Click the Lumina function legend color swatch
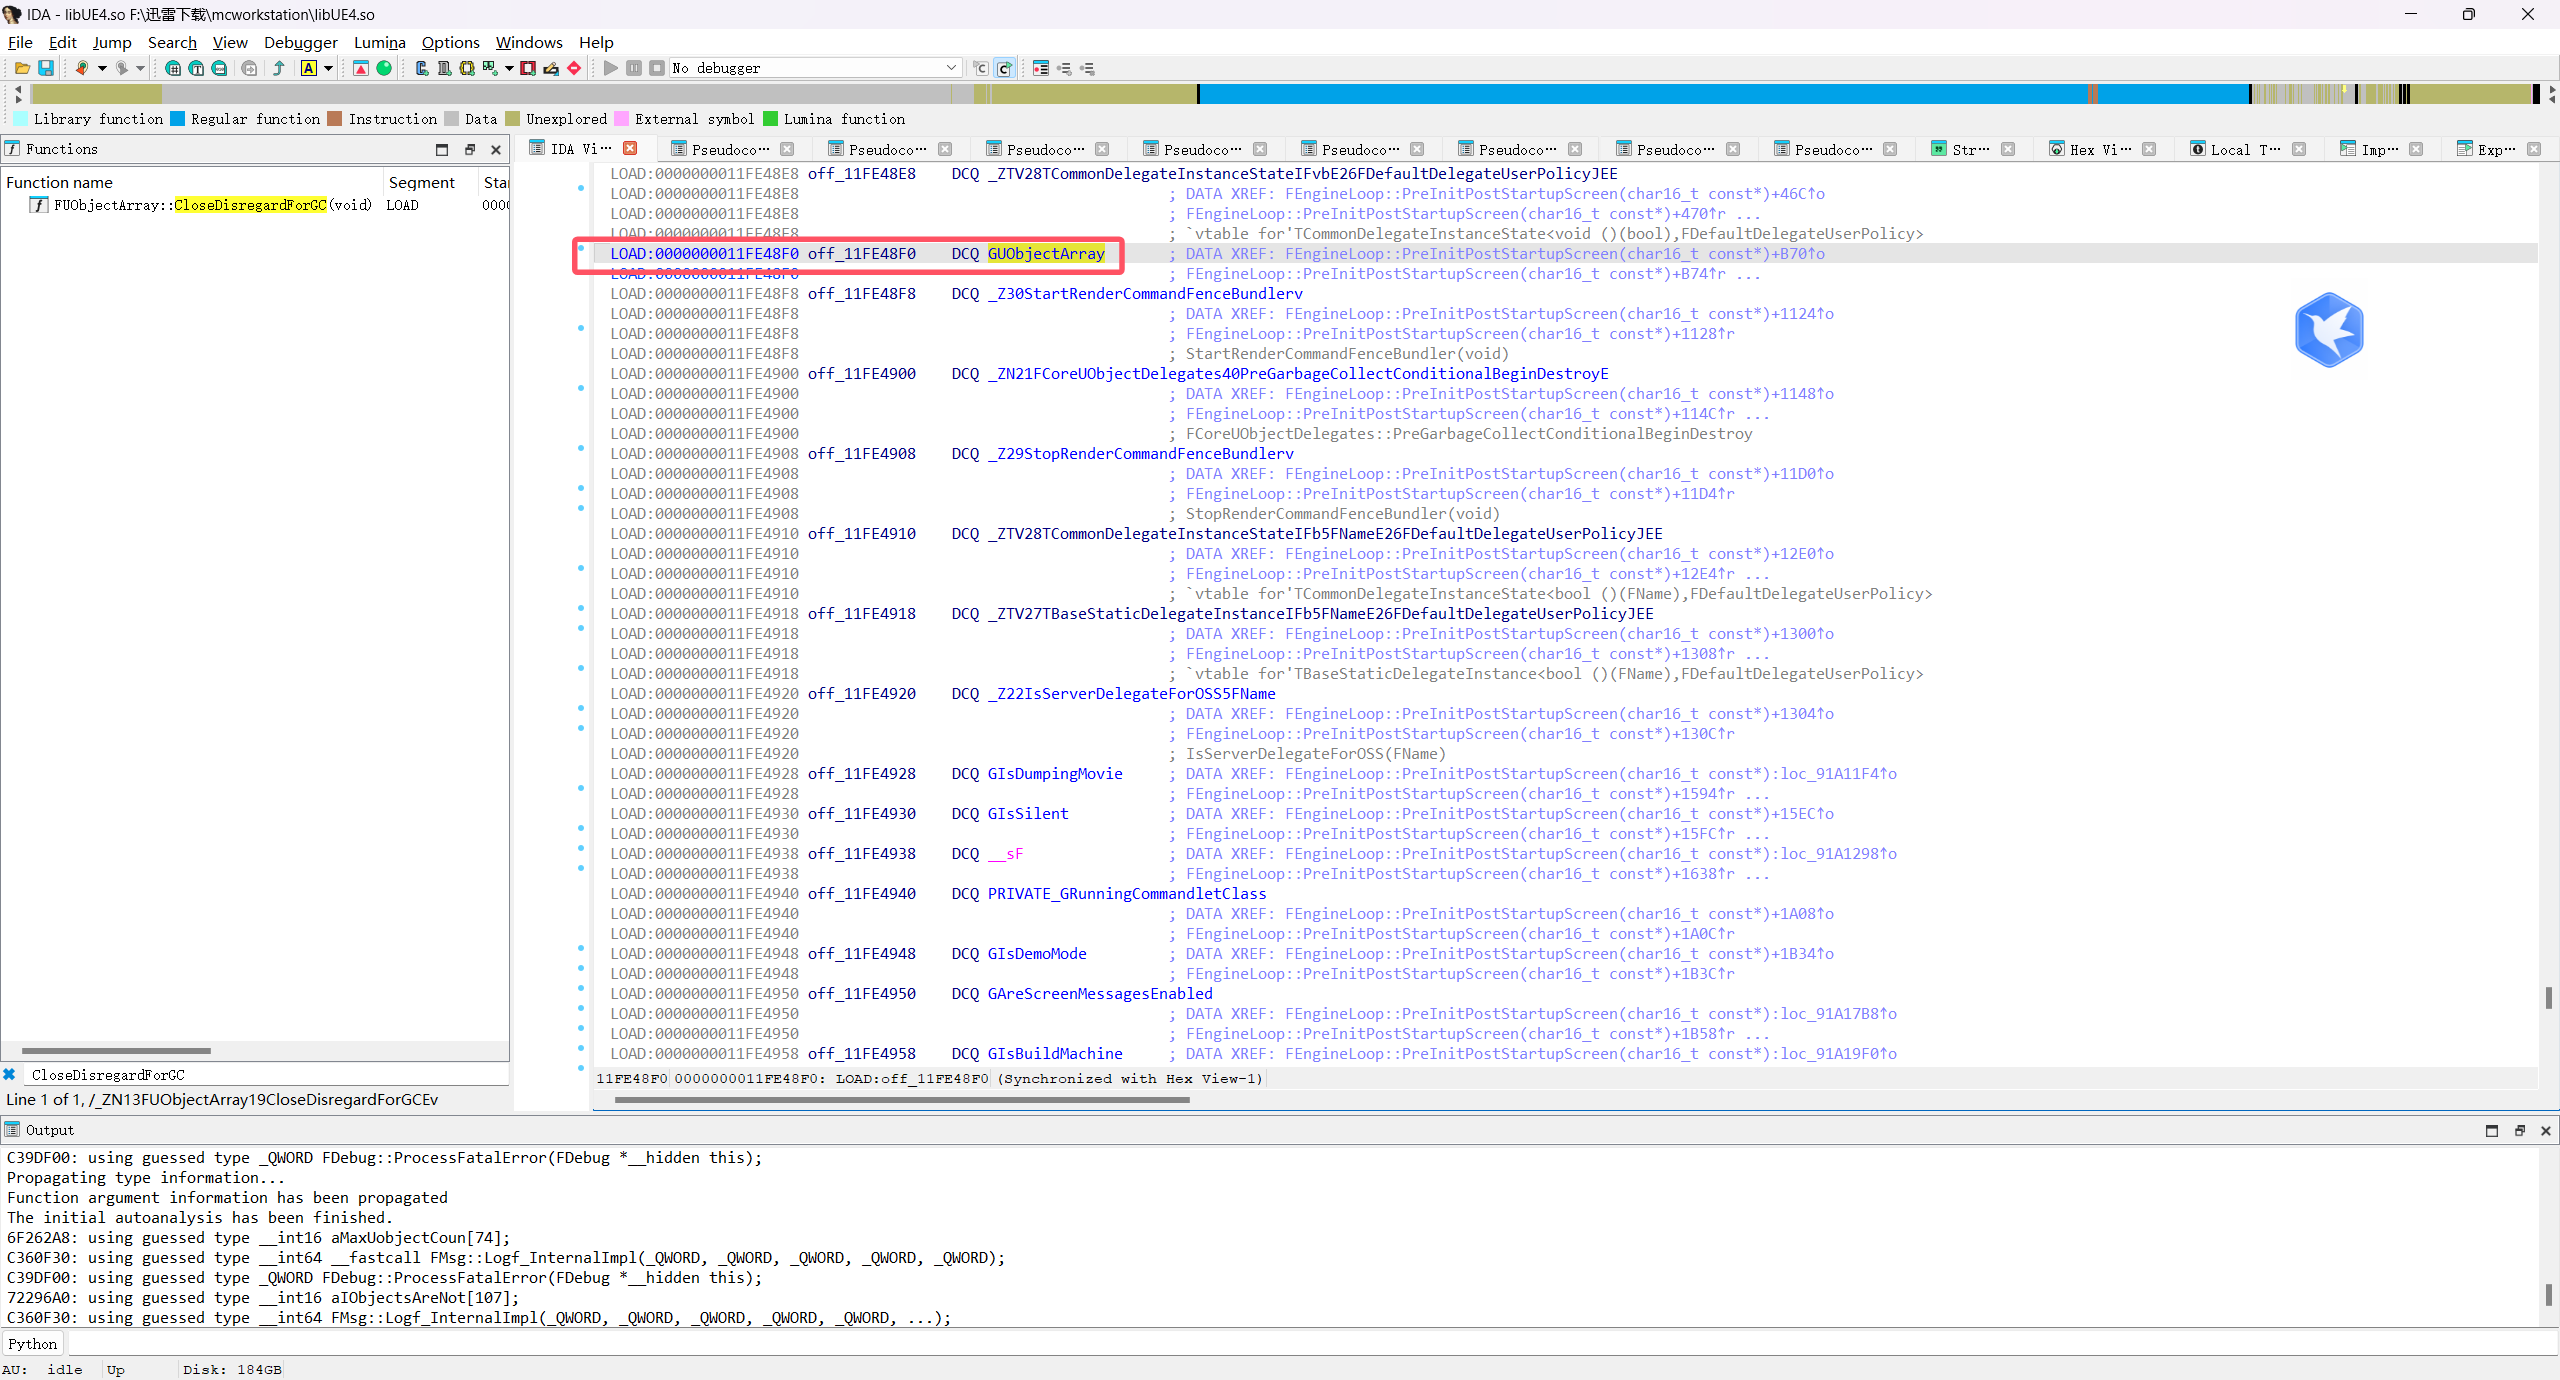Image resolution: width=2560 pixels, height=1380 pixels. point(771,119)
